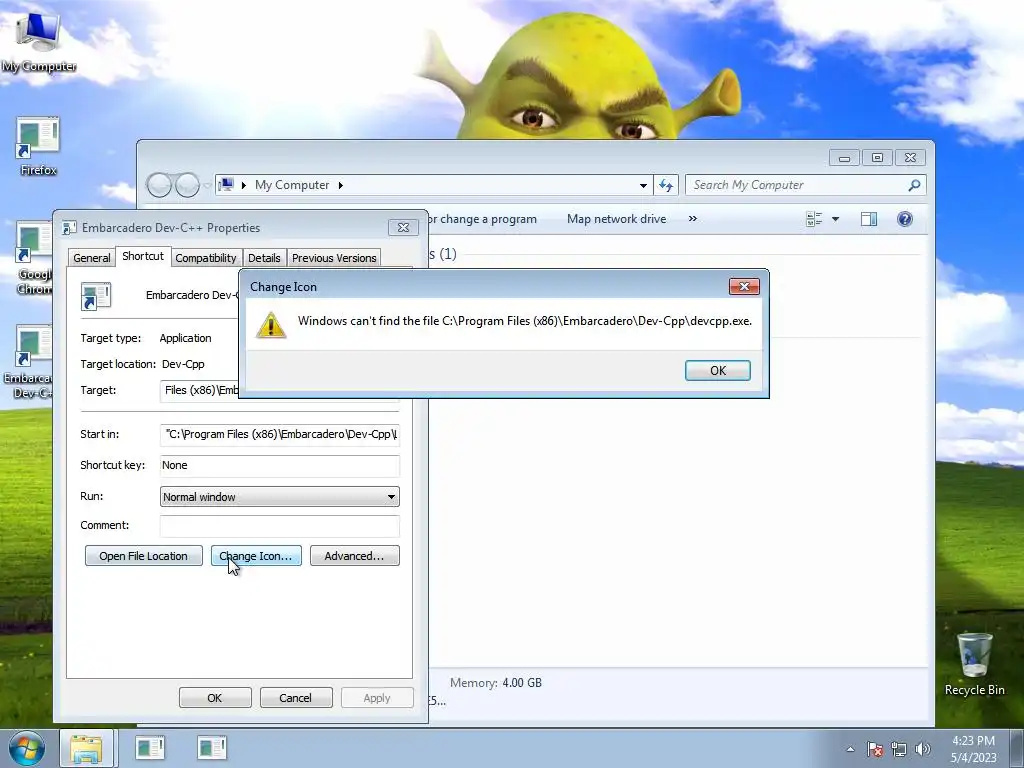Select the second taskbar program icon
1024x768 pixels.
[x=150, y=748]
